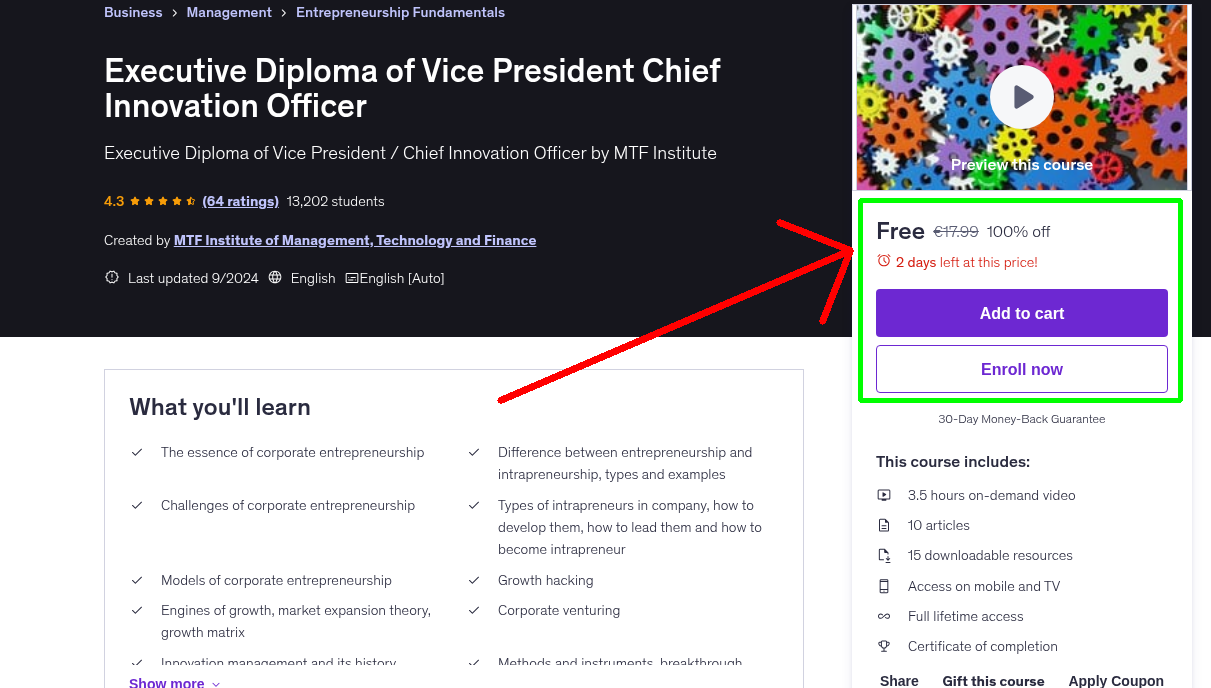The height and width of the screenshot is (688, 1211).
Task: Open the Management breadcrumb category
Action: pos(229,12)
